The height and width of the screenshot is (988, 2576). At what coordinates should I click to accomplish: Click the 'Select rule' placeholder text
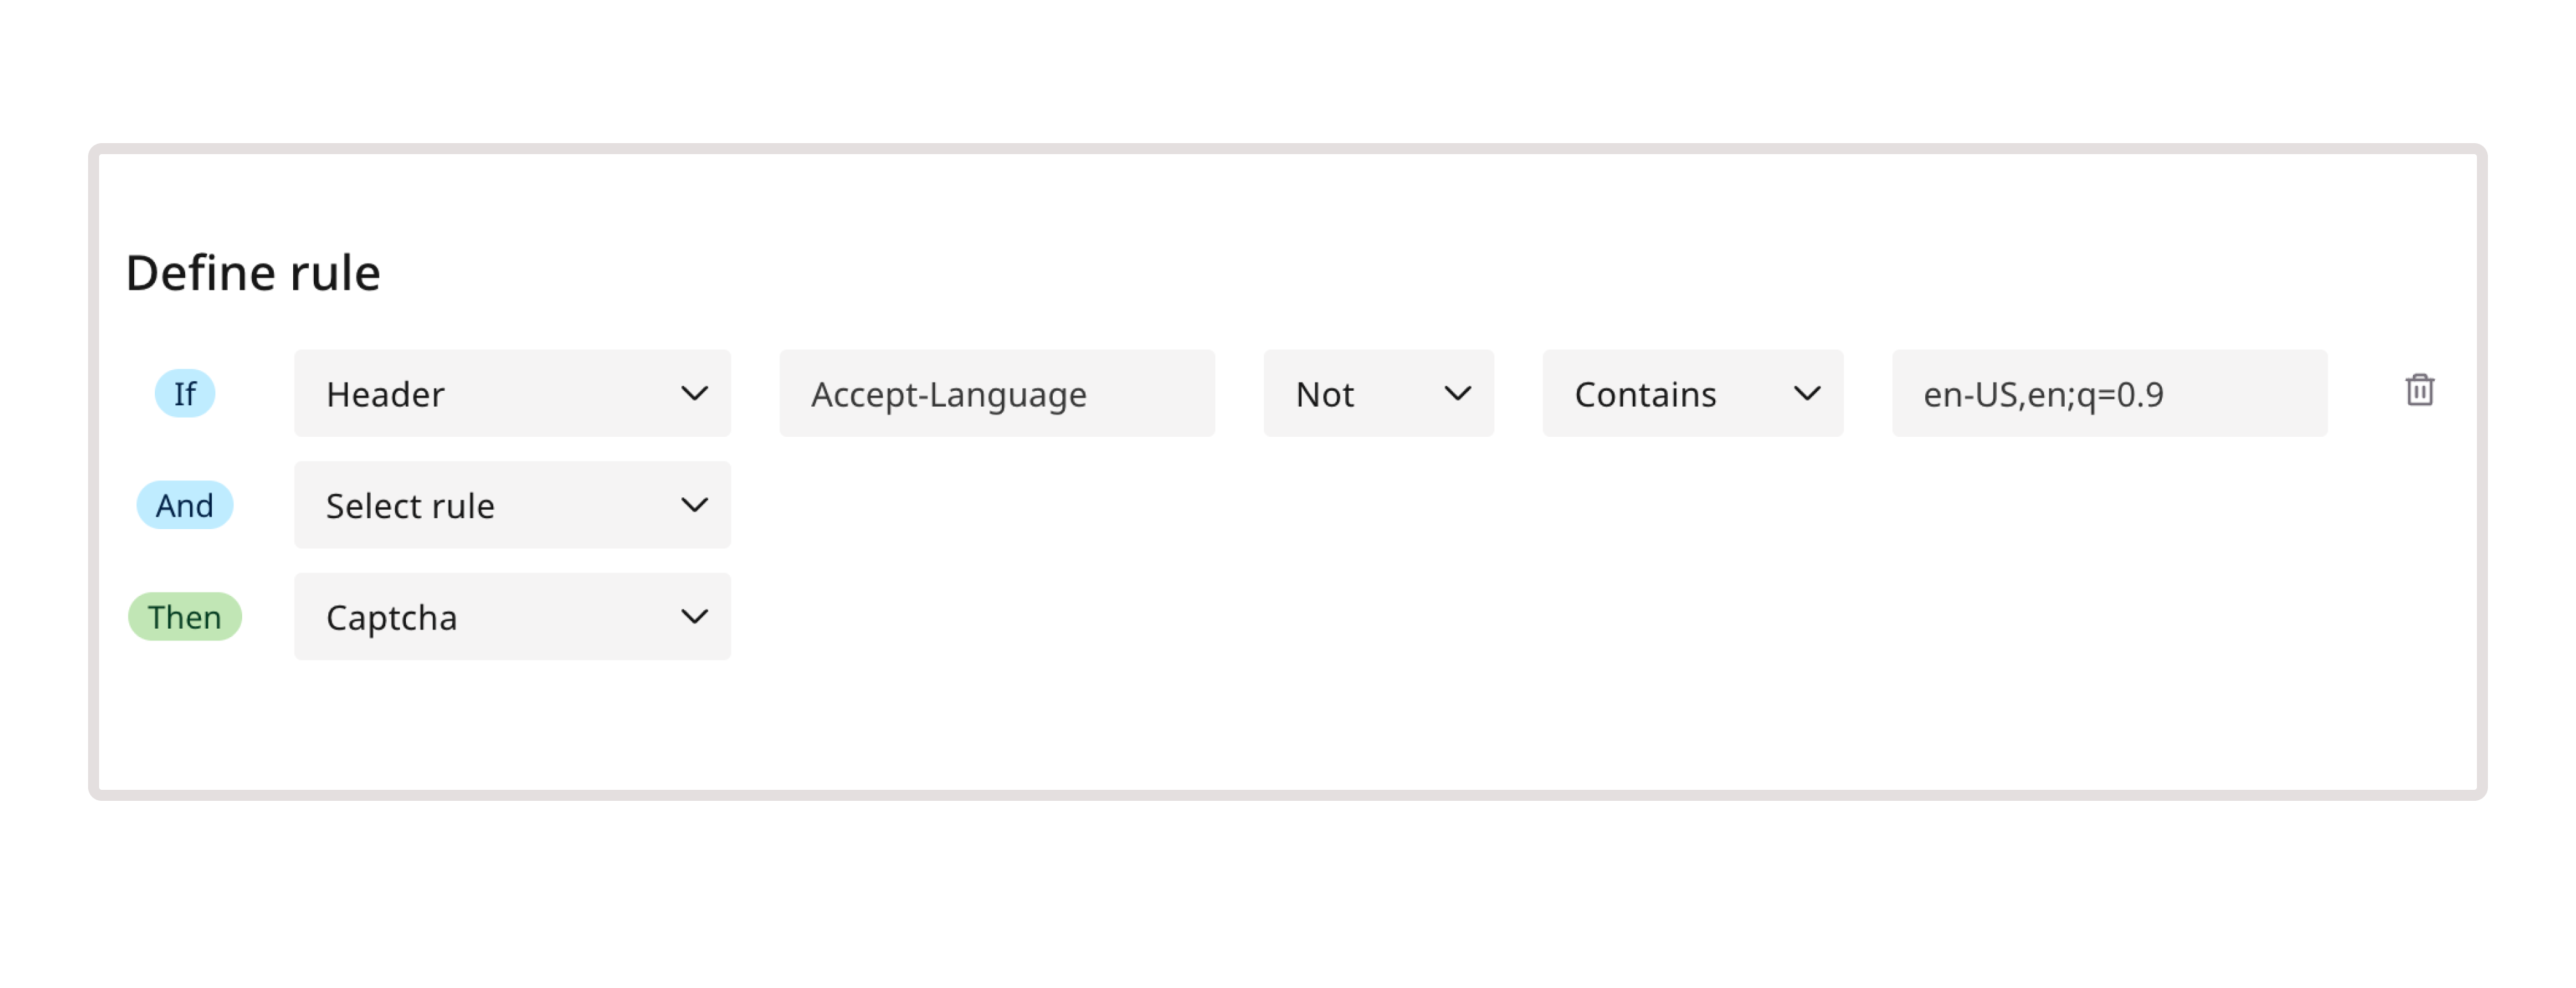[410, 506]
